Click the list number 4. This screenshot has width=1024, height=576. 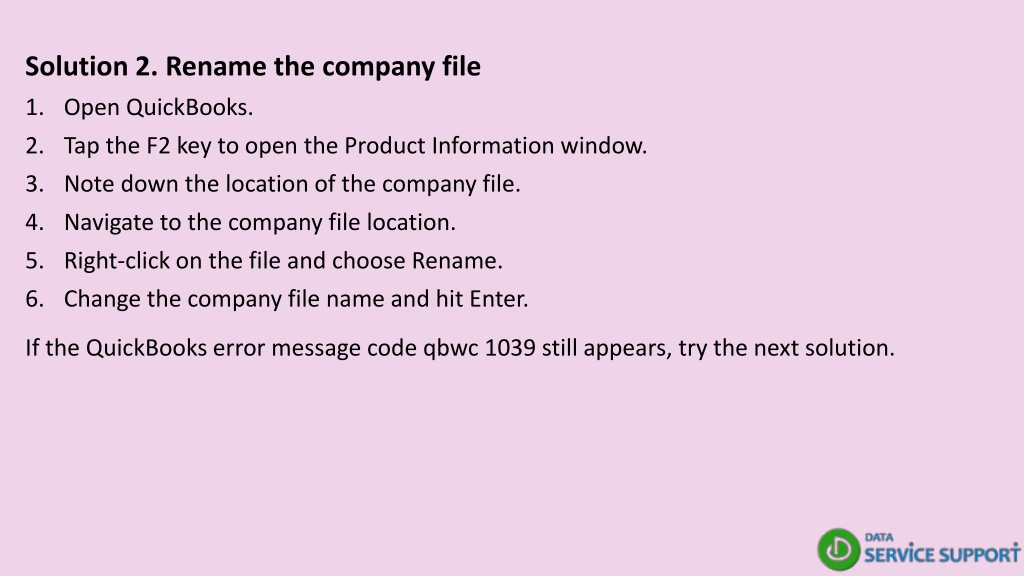click(x=35, y=222)
